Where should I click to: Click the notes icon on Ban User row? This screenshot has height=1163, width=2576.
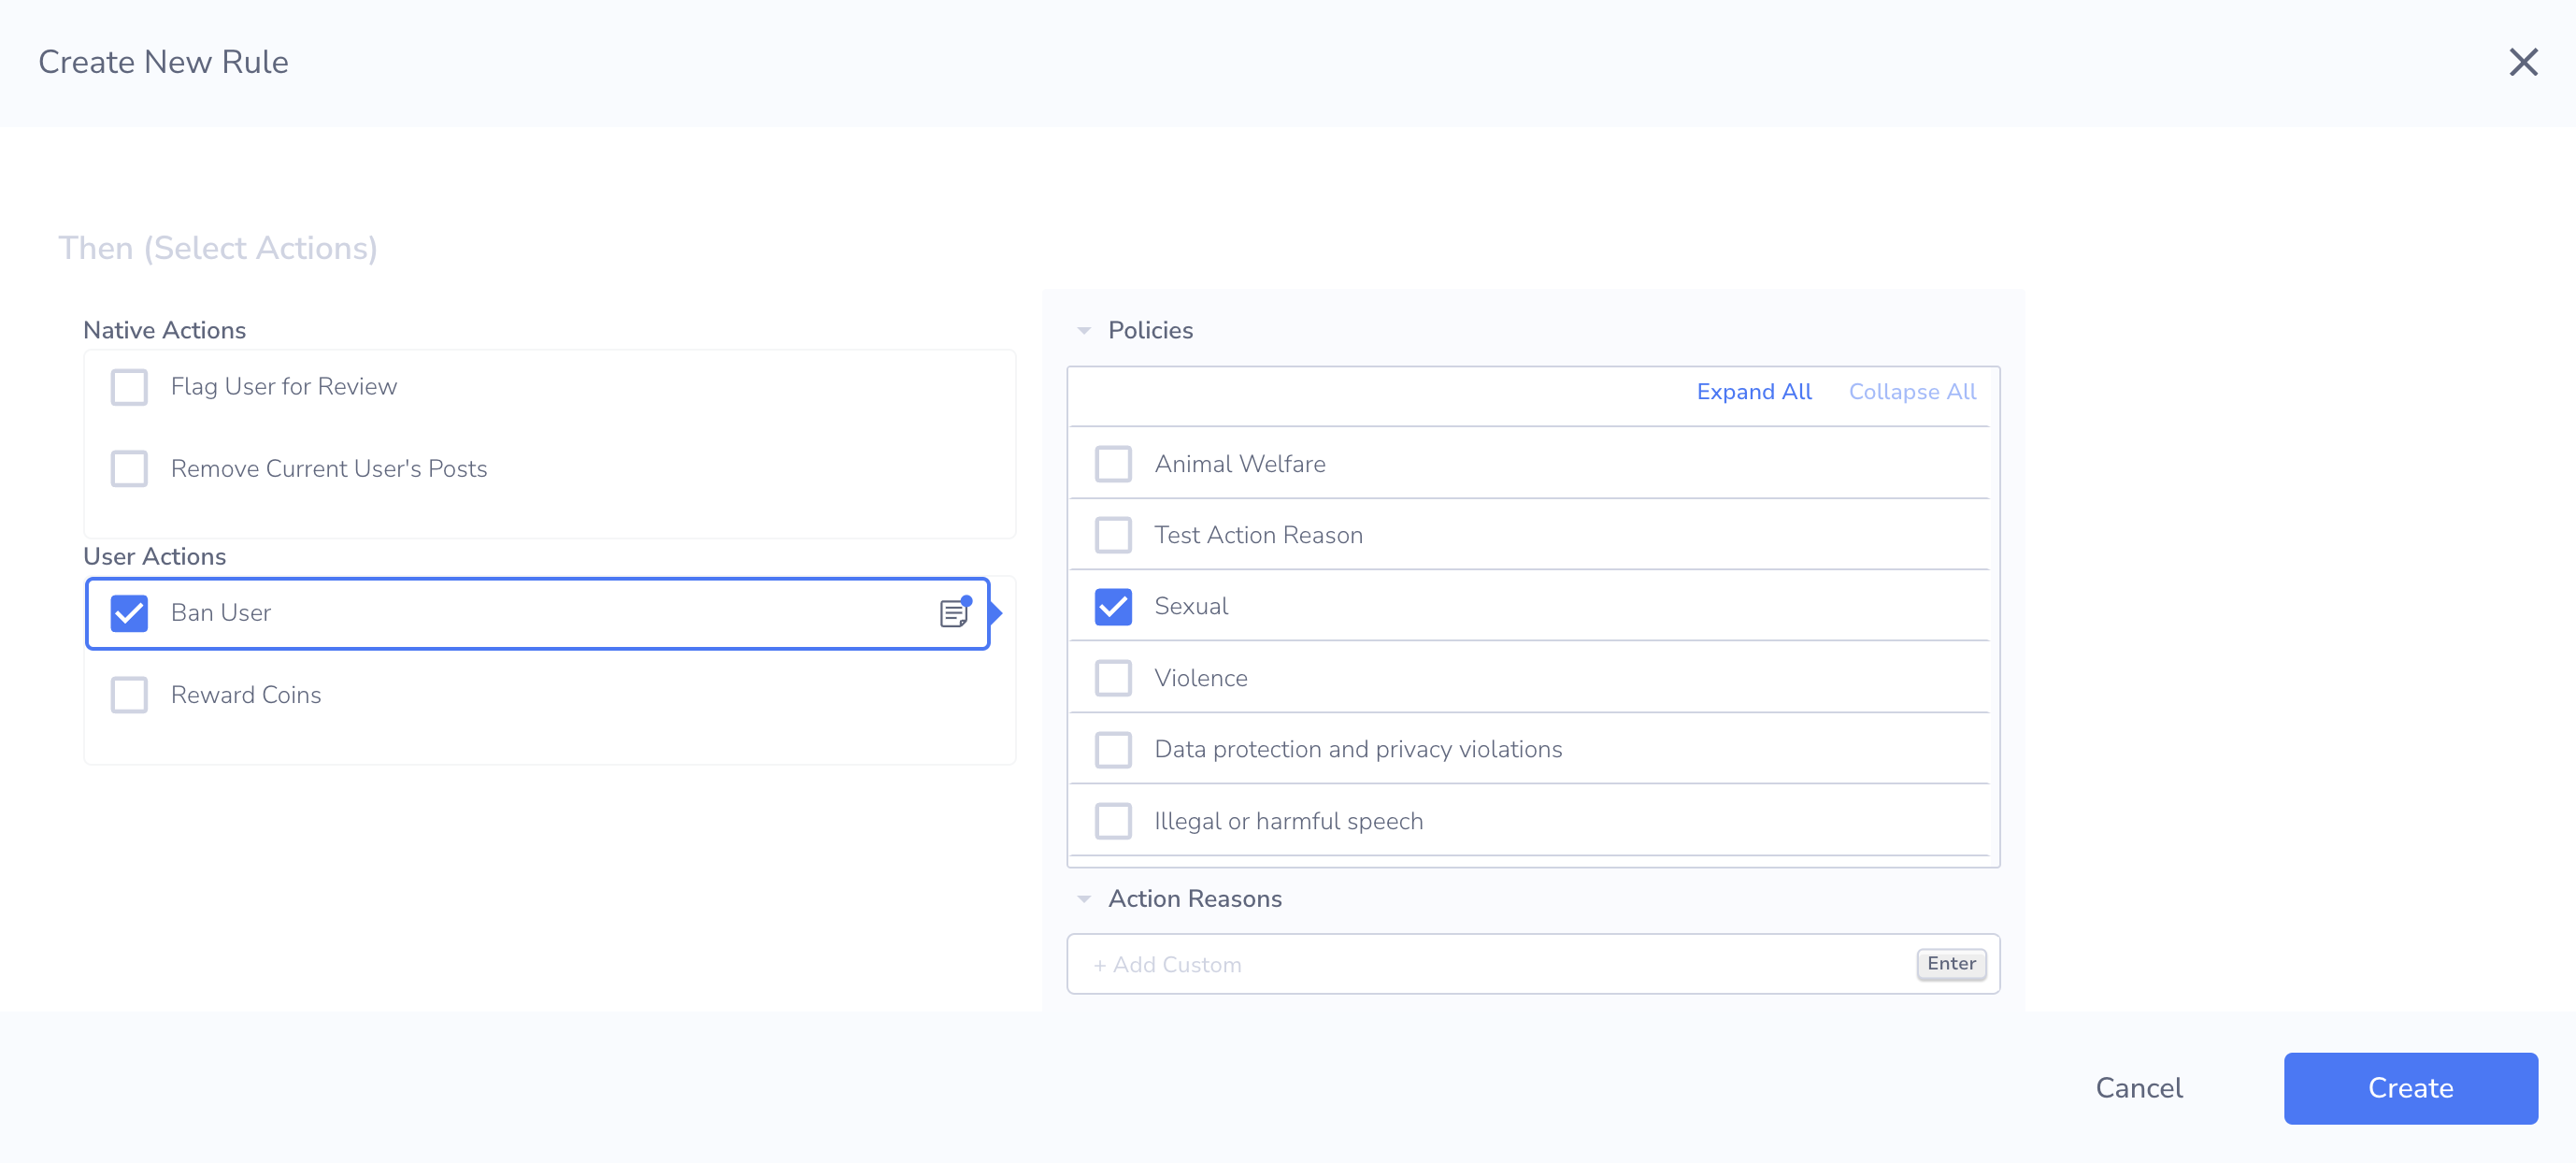click(x=954, y=613)
